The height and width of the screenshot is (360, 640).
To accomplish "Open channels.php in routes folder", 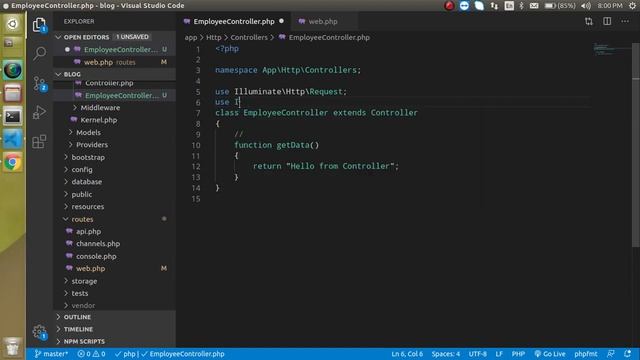I will (x=98, y=244).
